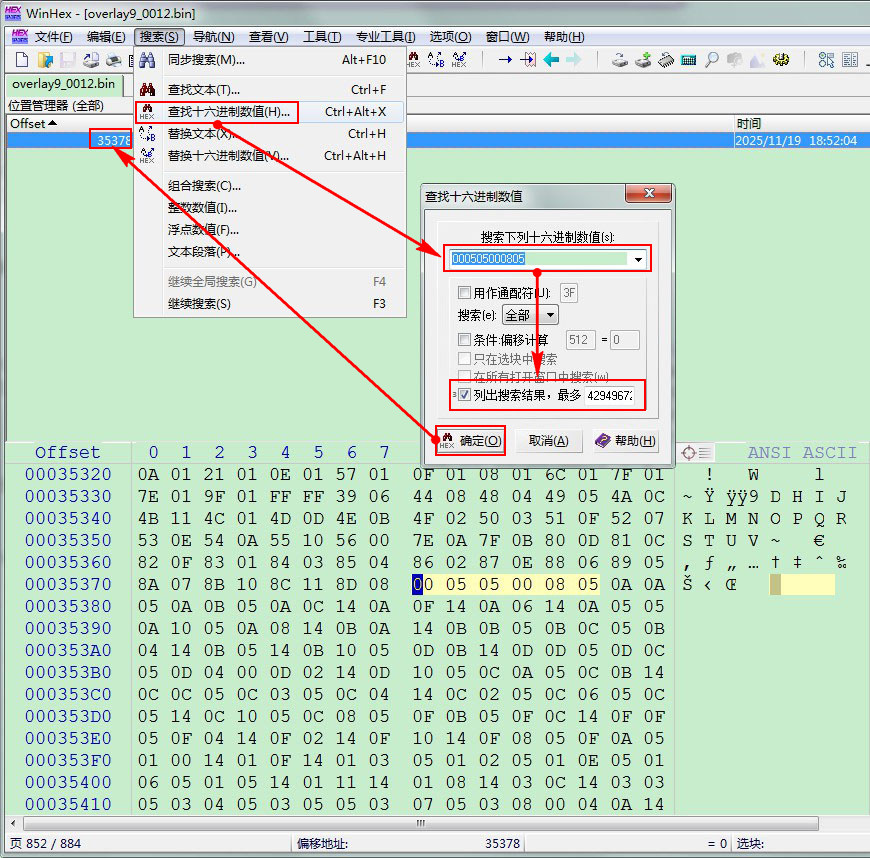The image size is (870, 858).
Task: Click the offset modulo field 512
Action: click(x=580, y=340)
